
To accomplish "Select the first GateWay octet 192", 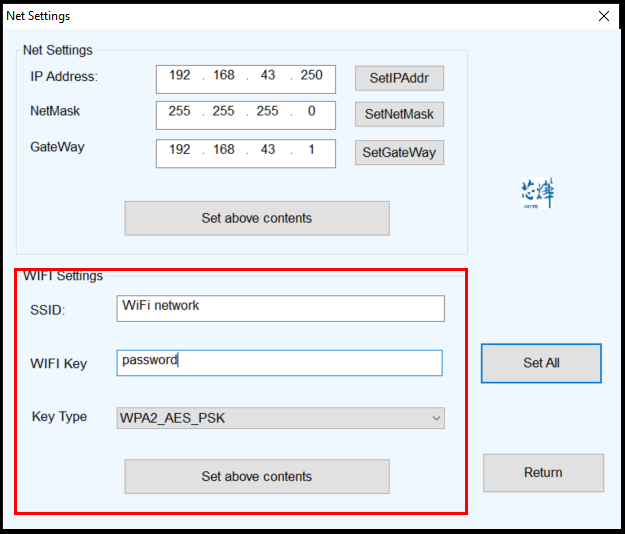I will [180, 150].
